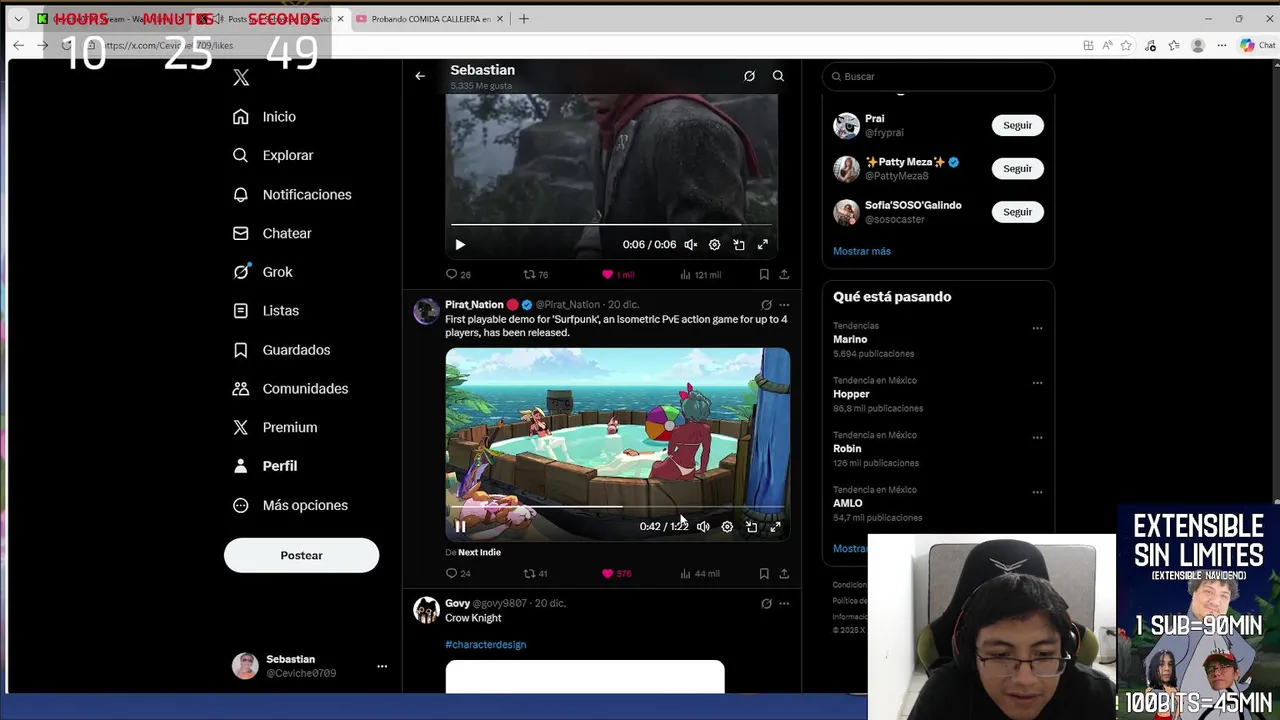1280x720 pixels.
Task: Go back with the profile back arrow
Action: 420,76
